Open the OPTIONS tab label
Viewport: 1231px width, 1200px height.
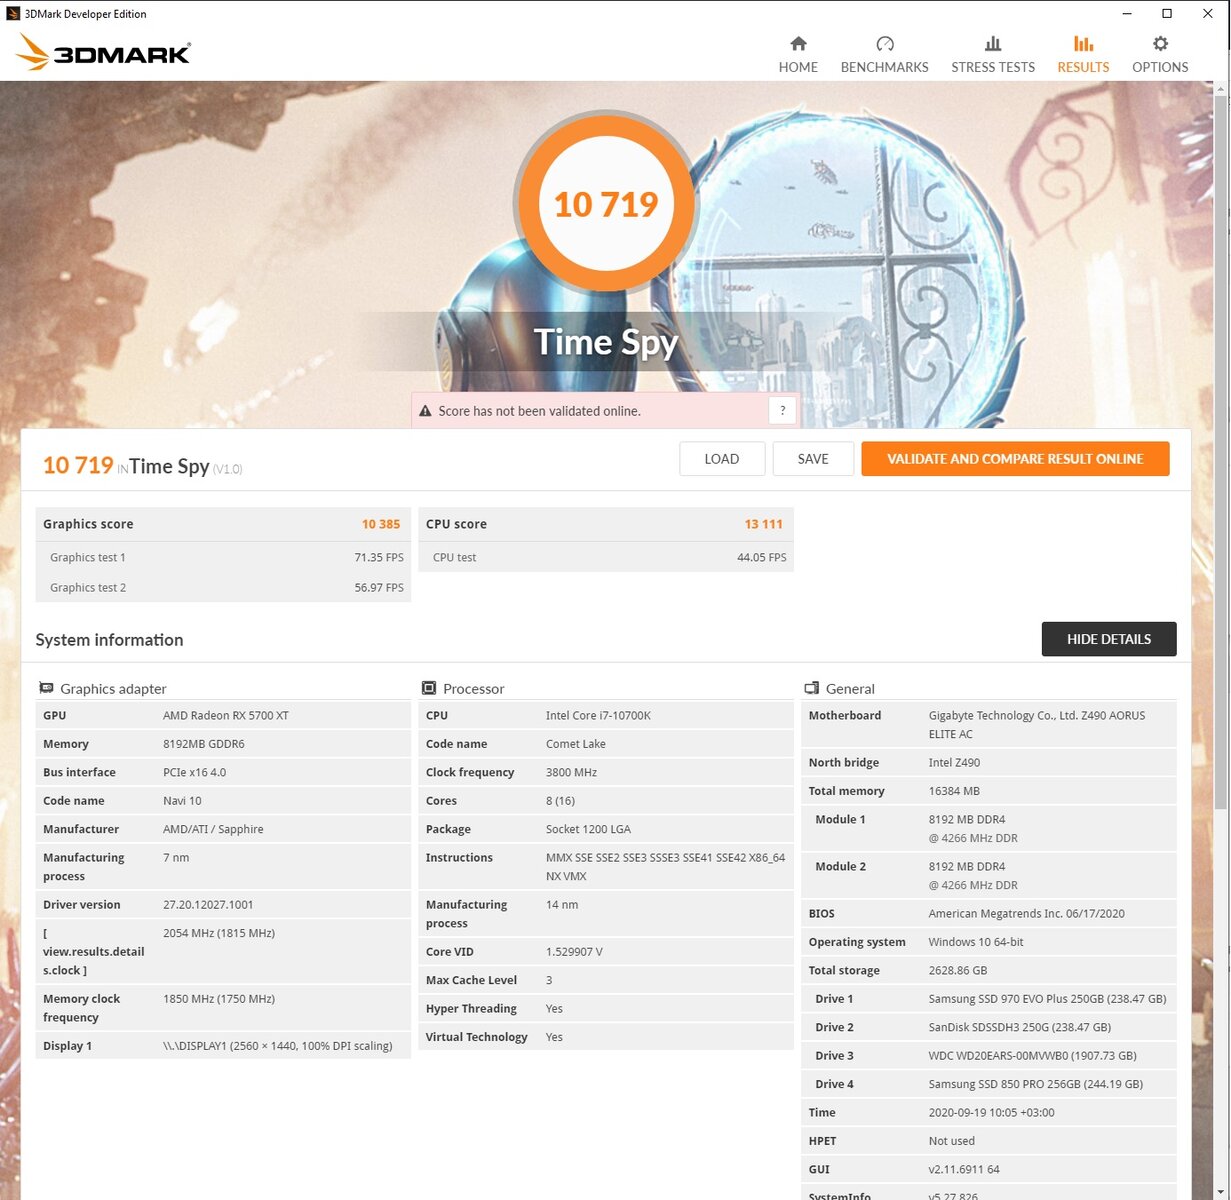pos(1160,67)
